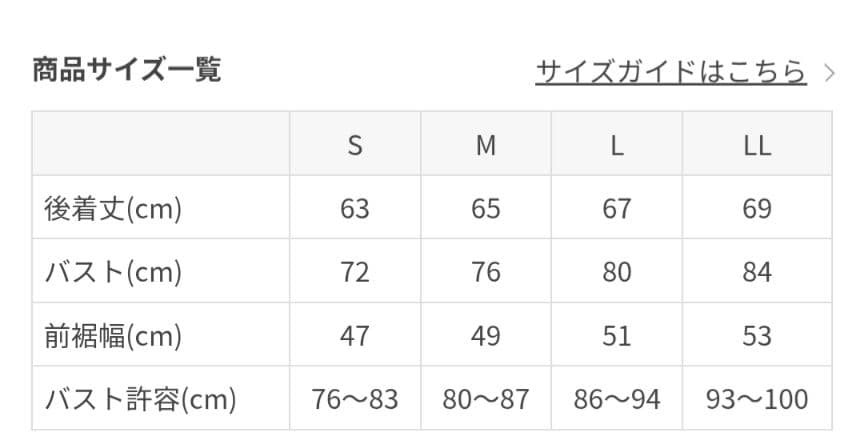The width and height of the screenshot is (853, 444).
Task: Click the 93〜100 bust range cell
Action: (757, 399)
